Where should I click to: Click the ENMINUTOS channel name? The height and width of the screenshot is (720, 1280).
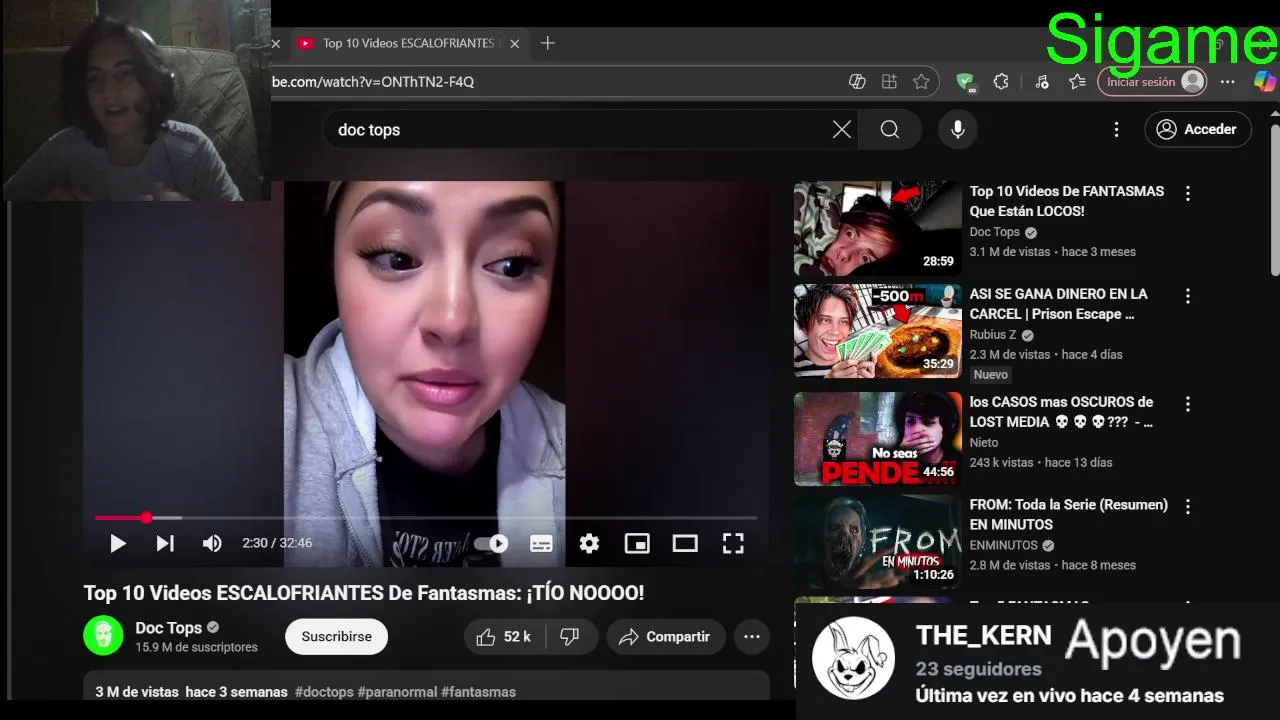tap(1004, 545)
